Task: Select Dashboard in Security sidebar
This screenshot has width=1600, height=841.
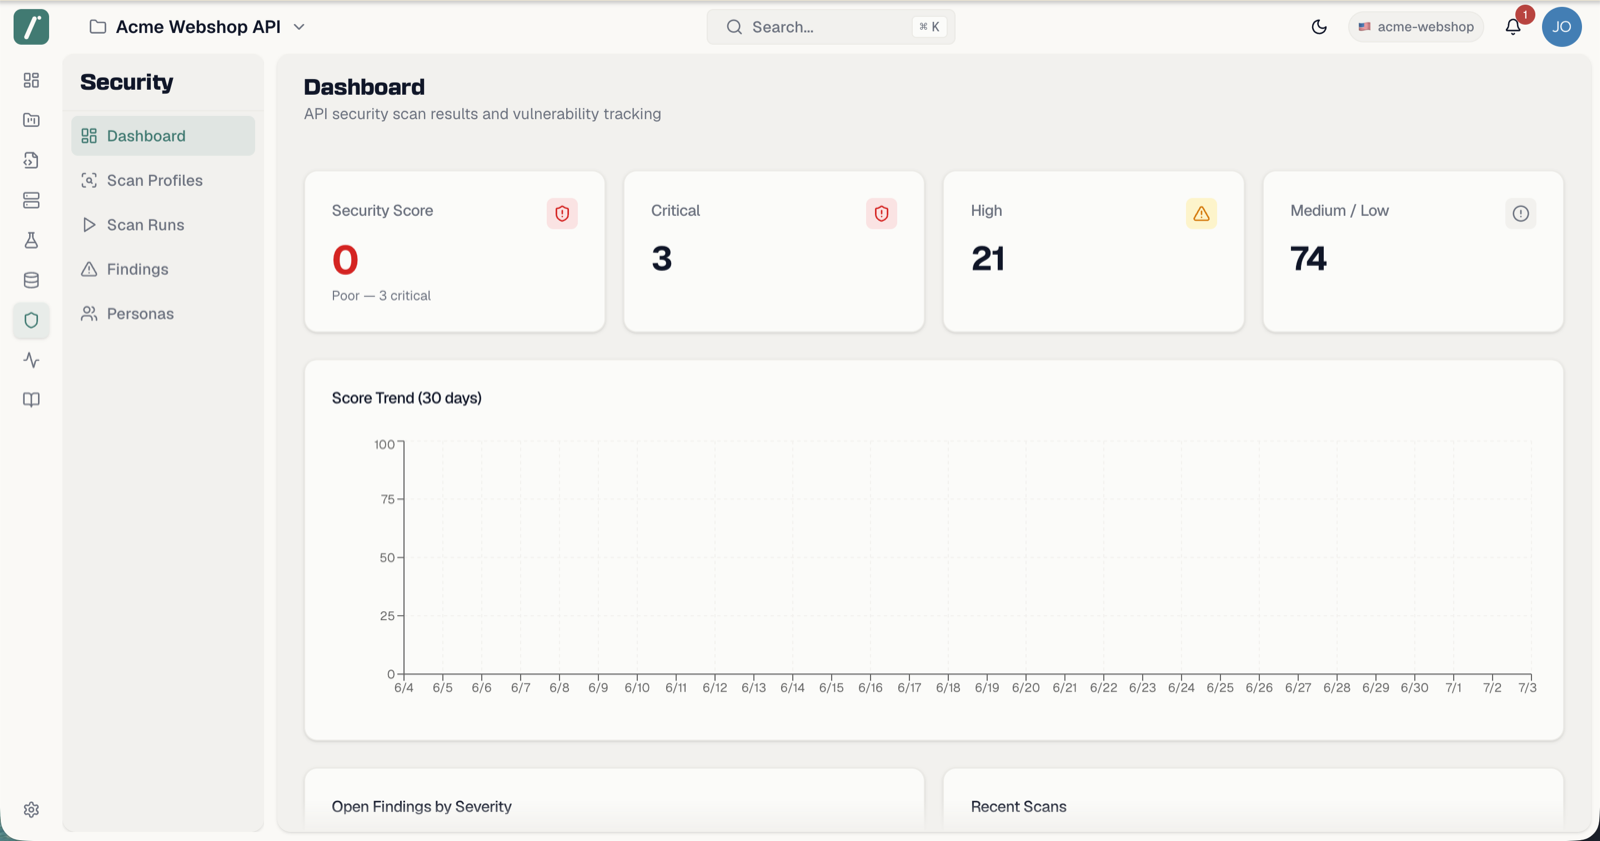Action: (x=163, y=136)
